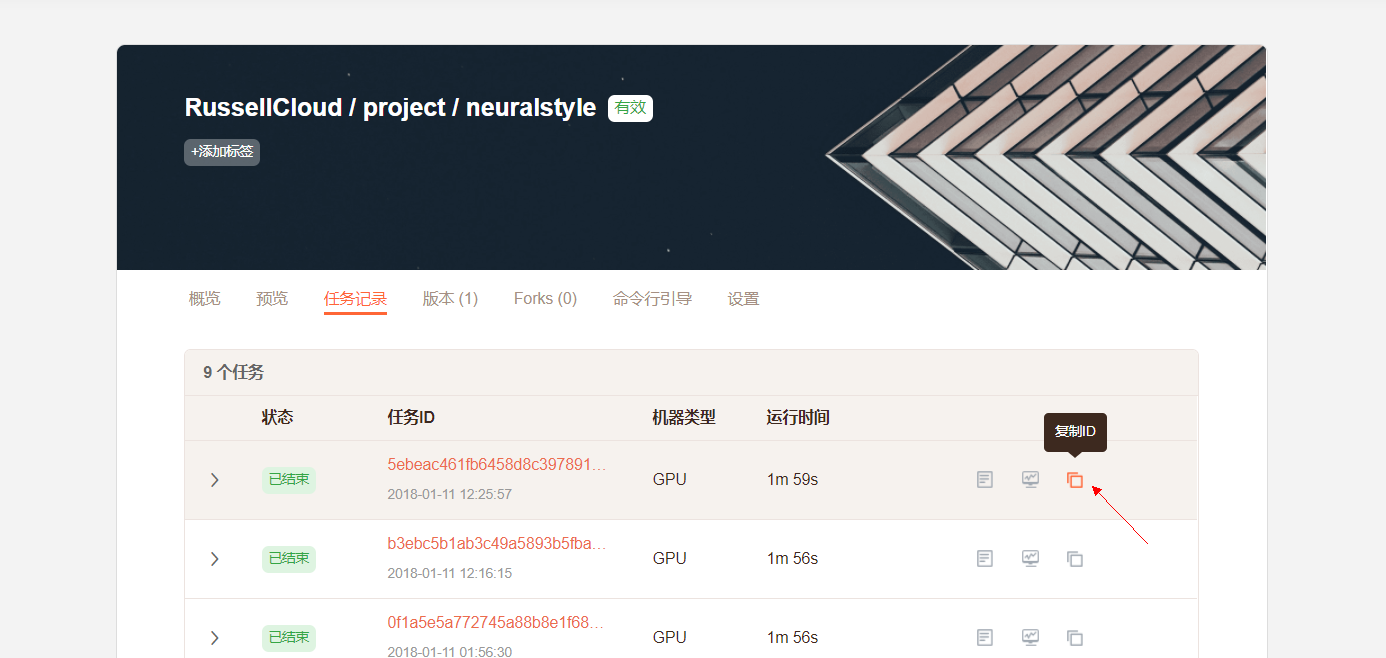Expand the row of task 0f1a5e5a772745a88b8e1f68

(214, 638)
